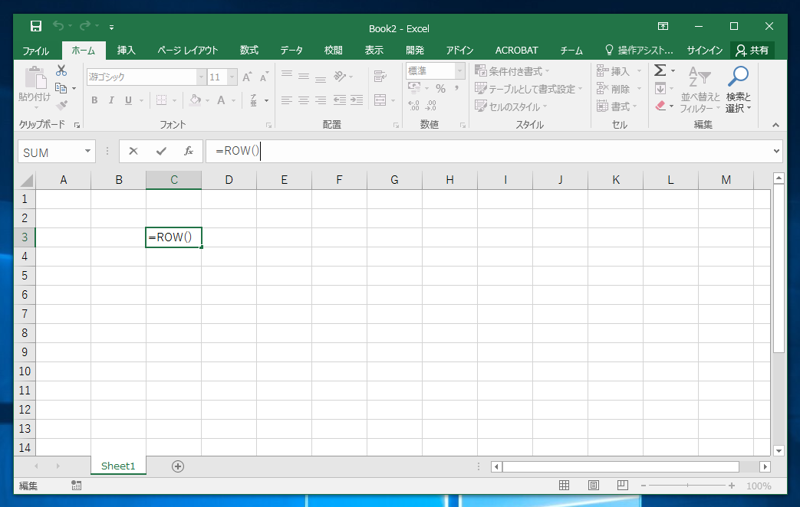Cancel formula entry with X button

tap(133, 151)
